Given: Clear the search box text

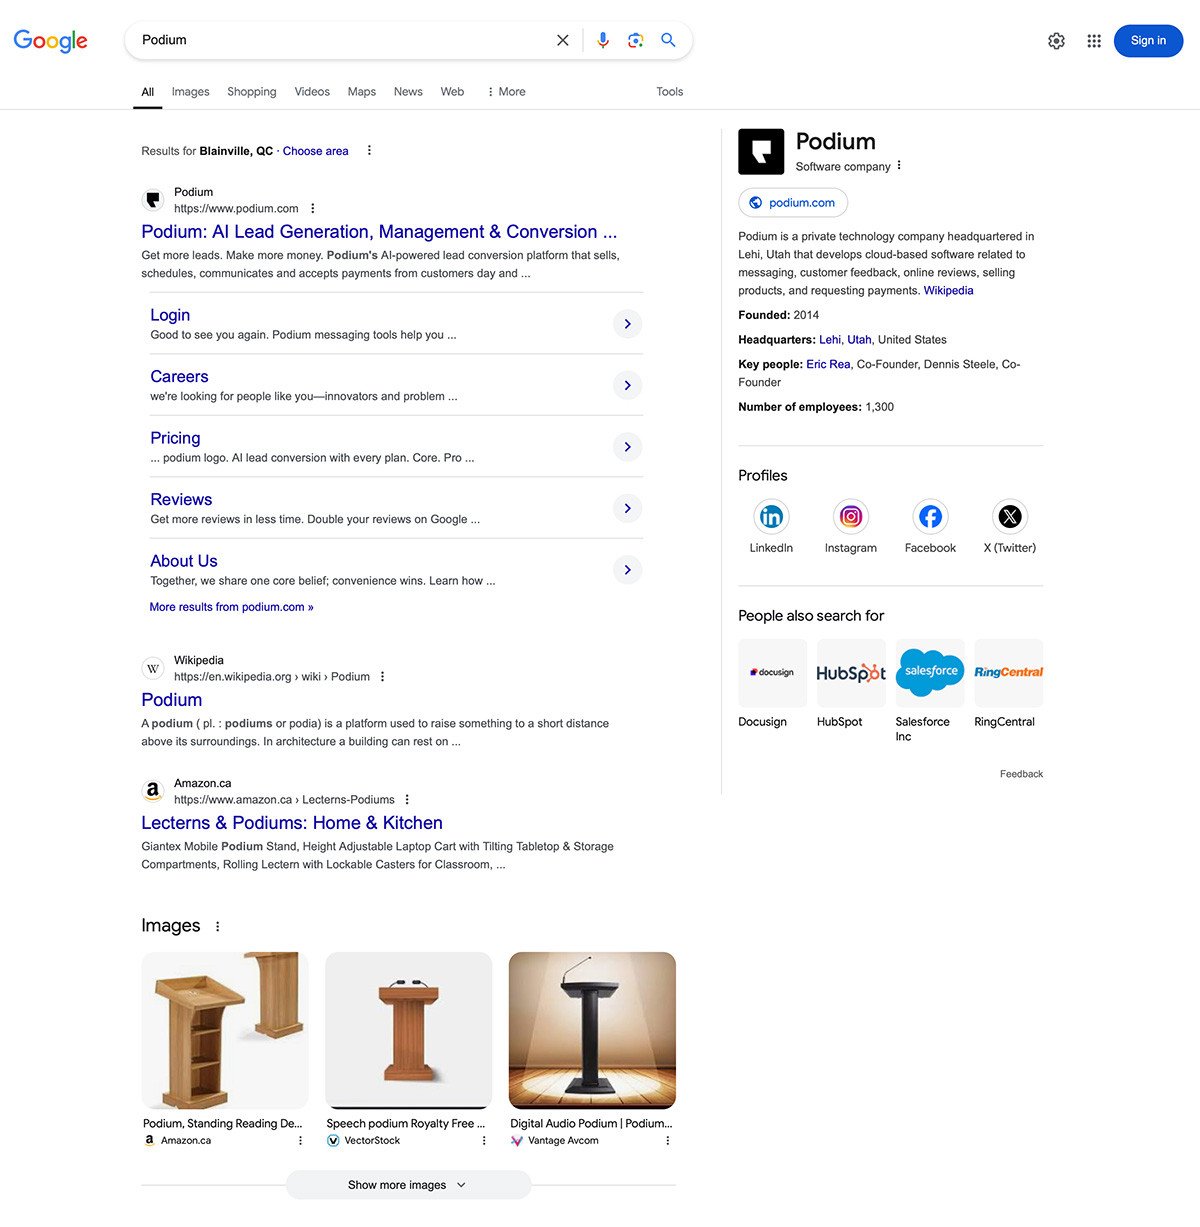Looking at the screenshot, I should pyautogui.click(x=563, y=40).
